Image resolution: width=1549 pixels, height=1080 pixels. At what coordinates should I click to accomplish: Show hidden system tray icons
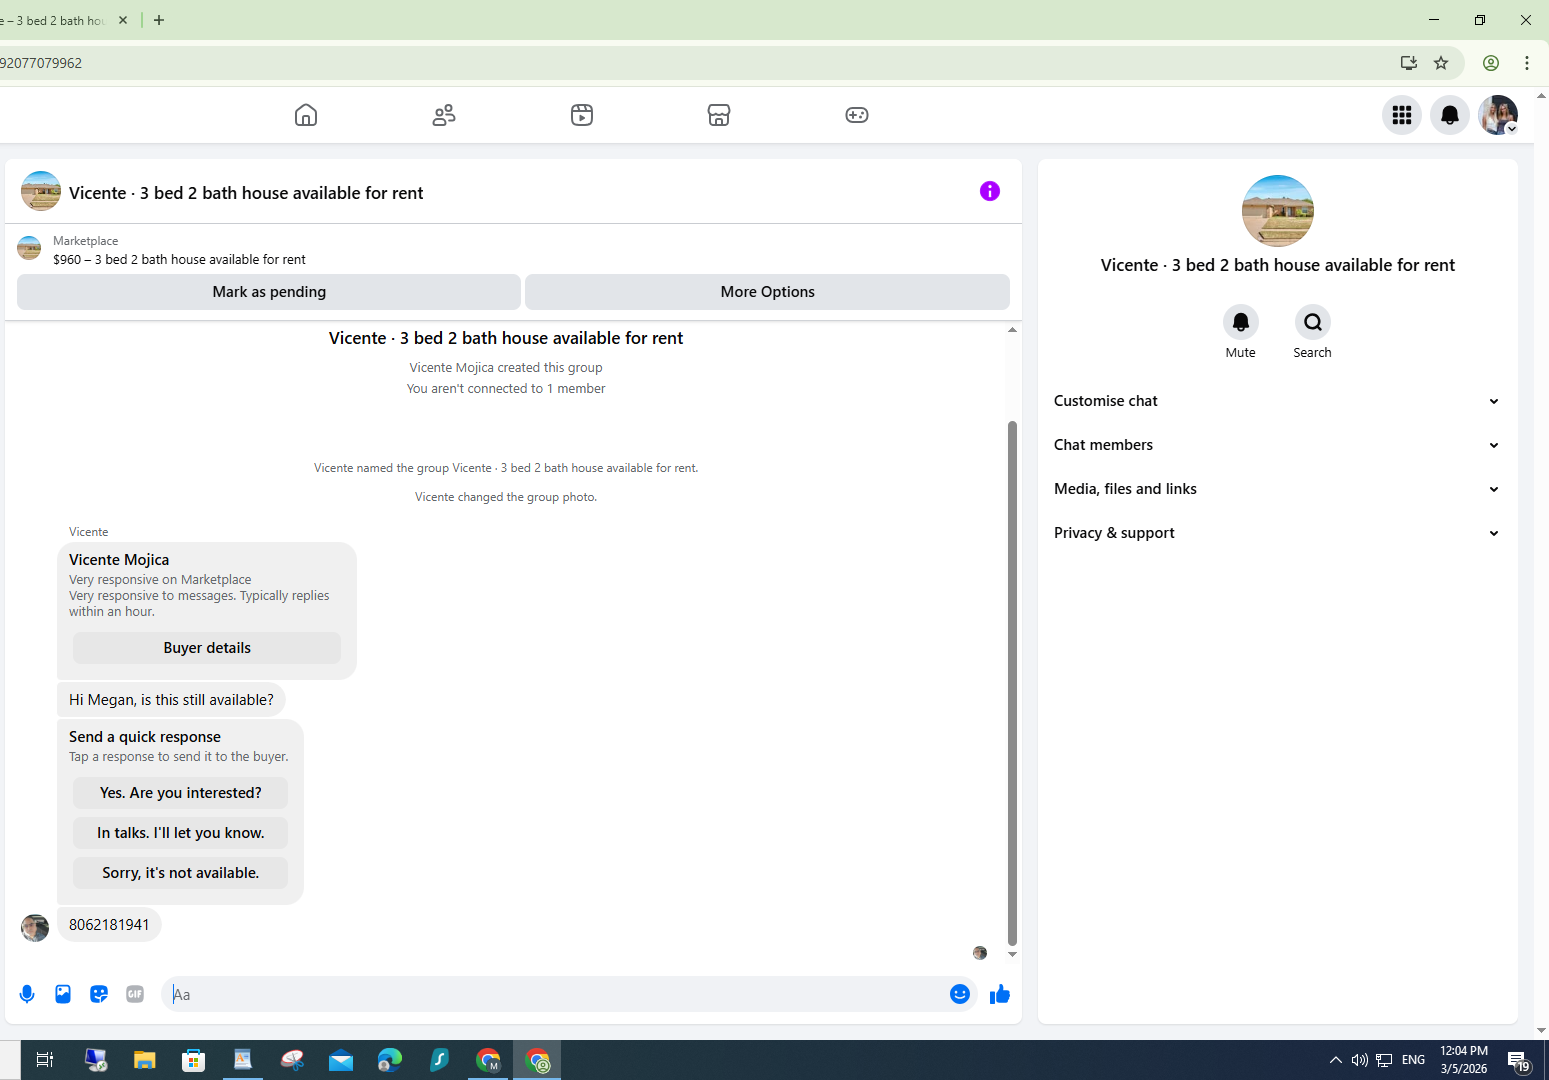tap(1336, 1060)
